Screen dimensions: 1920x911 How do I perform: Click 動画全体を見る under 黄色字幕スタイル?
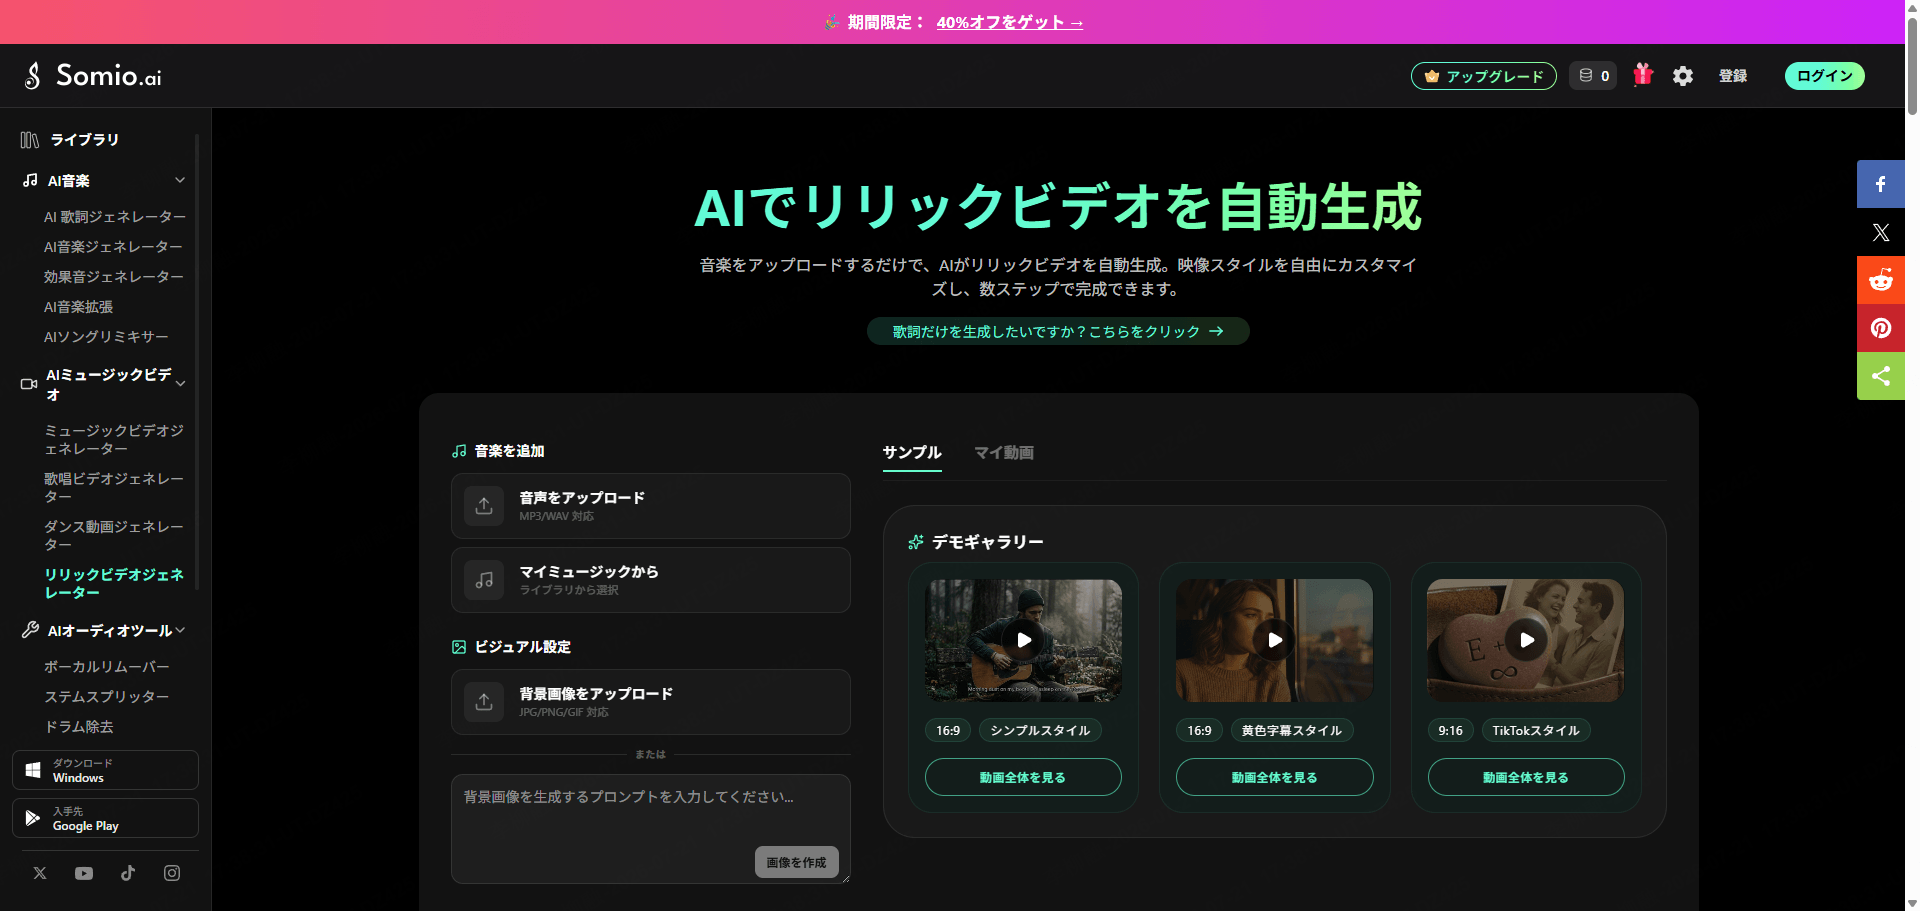(x=1275, y=777)
